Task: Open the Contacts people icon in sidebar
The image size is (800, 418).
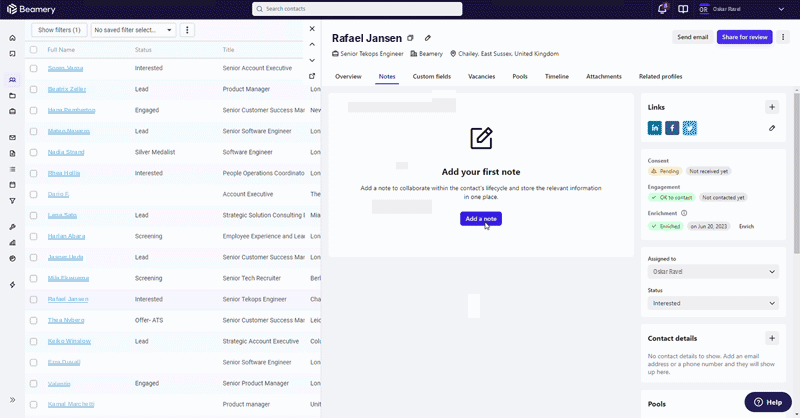Action: click(12, 80)
